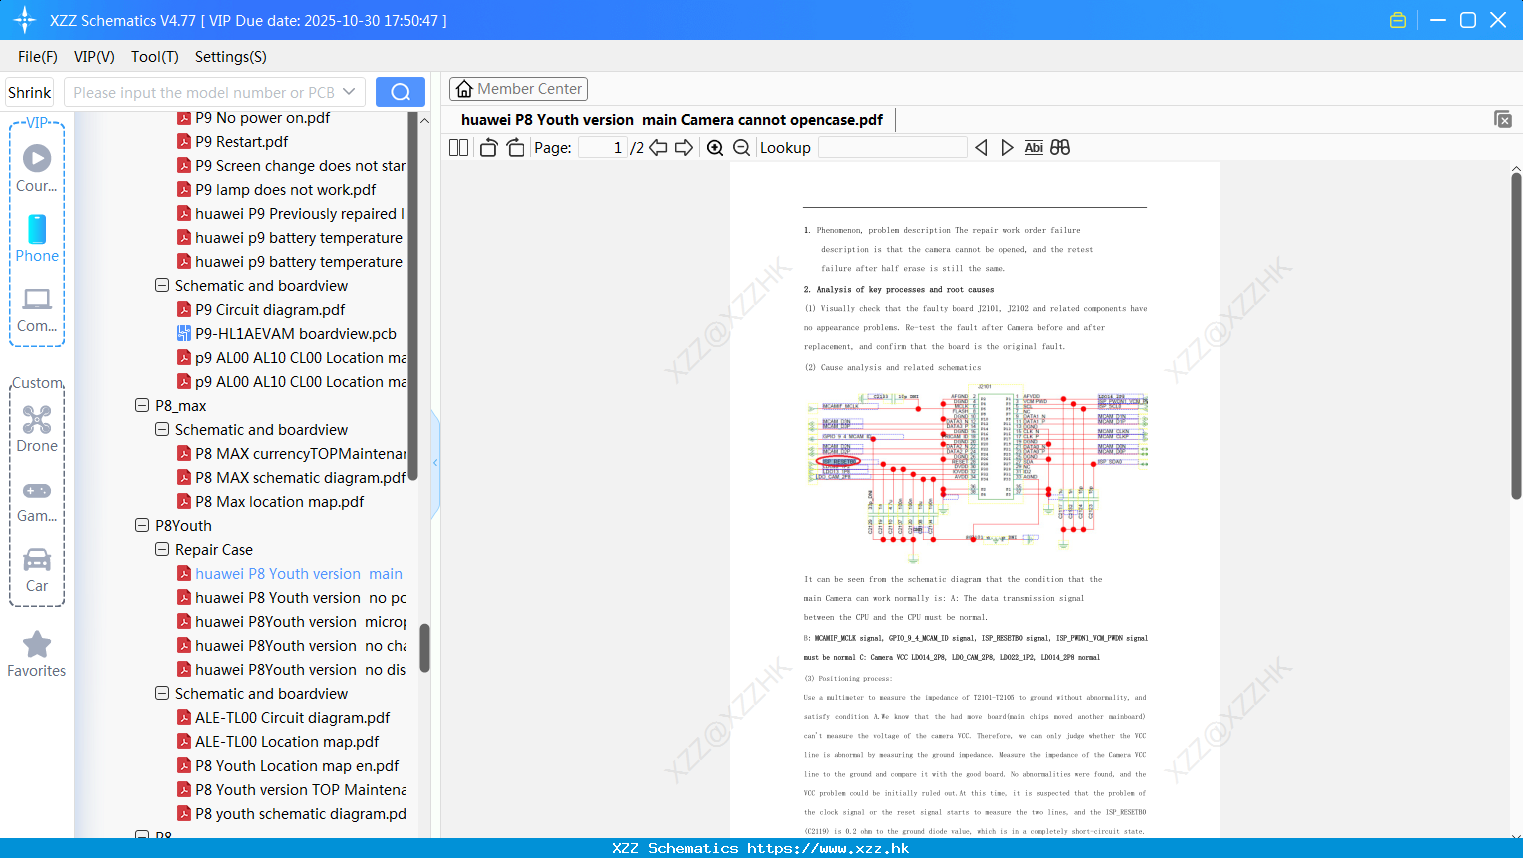The height and width of the screenshot is (858, 1523).
Task: Open P8 Youth version TOP Maintenance file
Action: (291, 790)
